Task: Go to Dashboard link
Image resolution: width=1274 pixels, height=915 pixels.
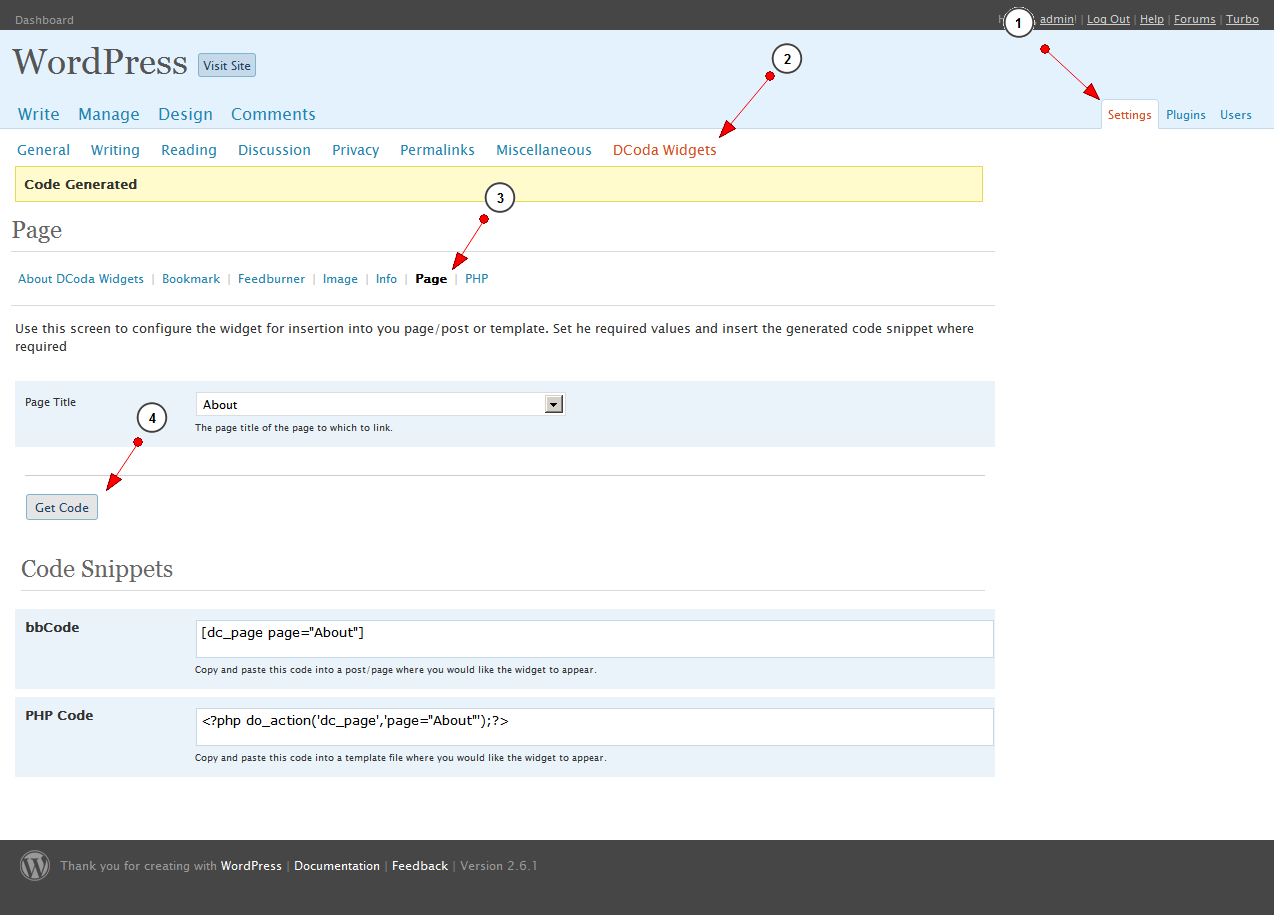Action: [x=44, y=20]
